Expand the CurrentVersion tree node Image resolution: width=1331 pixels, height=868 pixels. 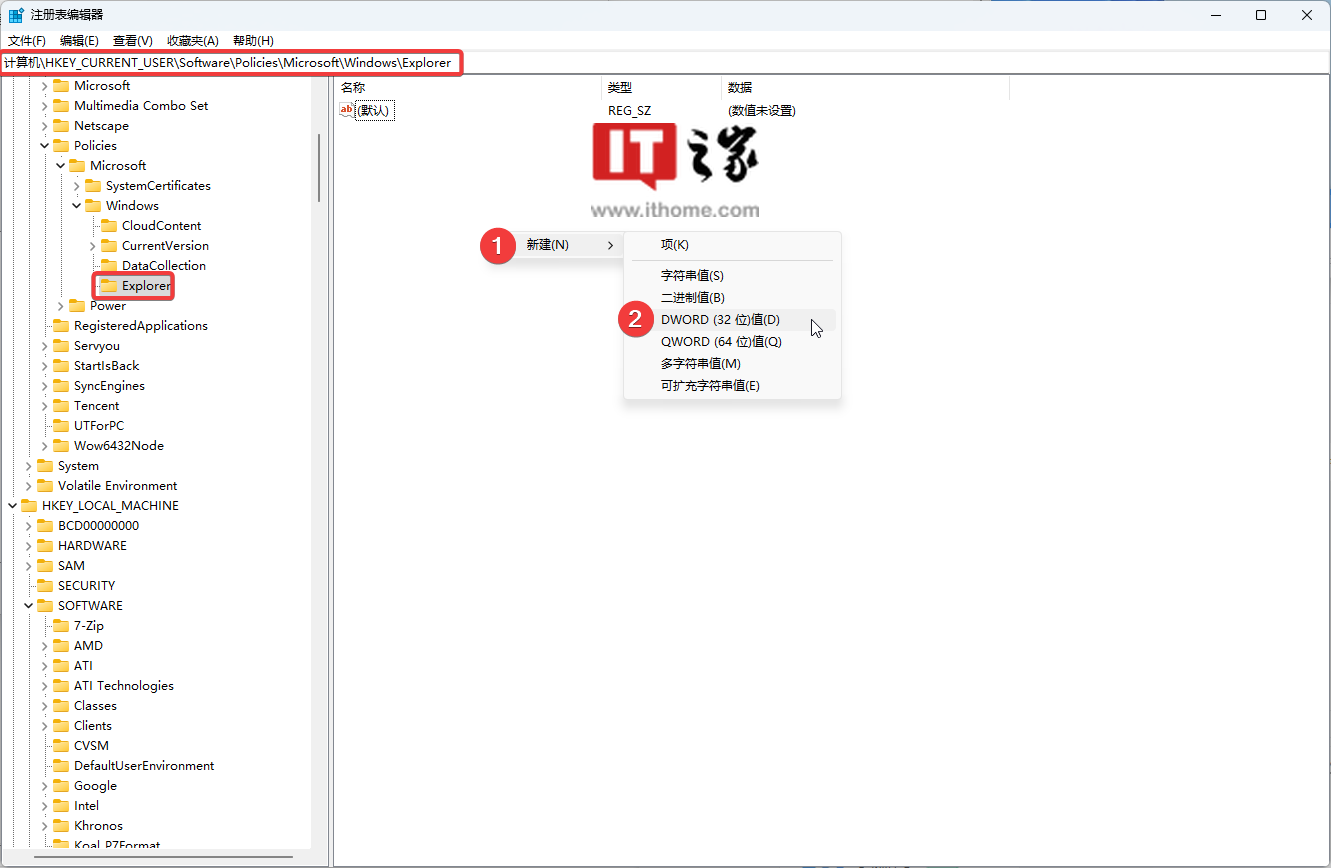[x=92, y=246]
